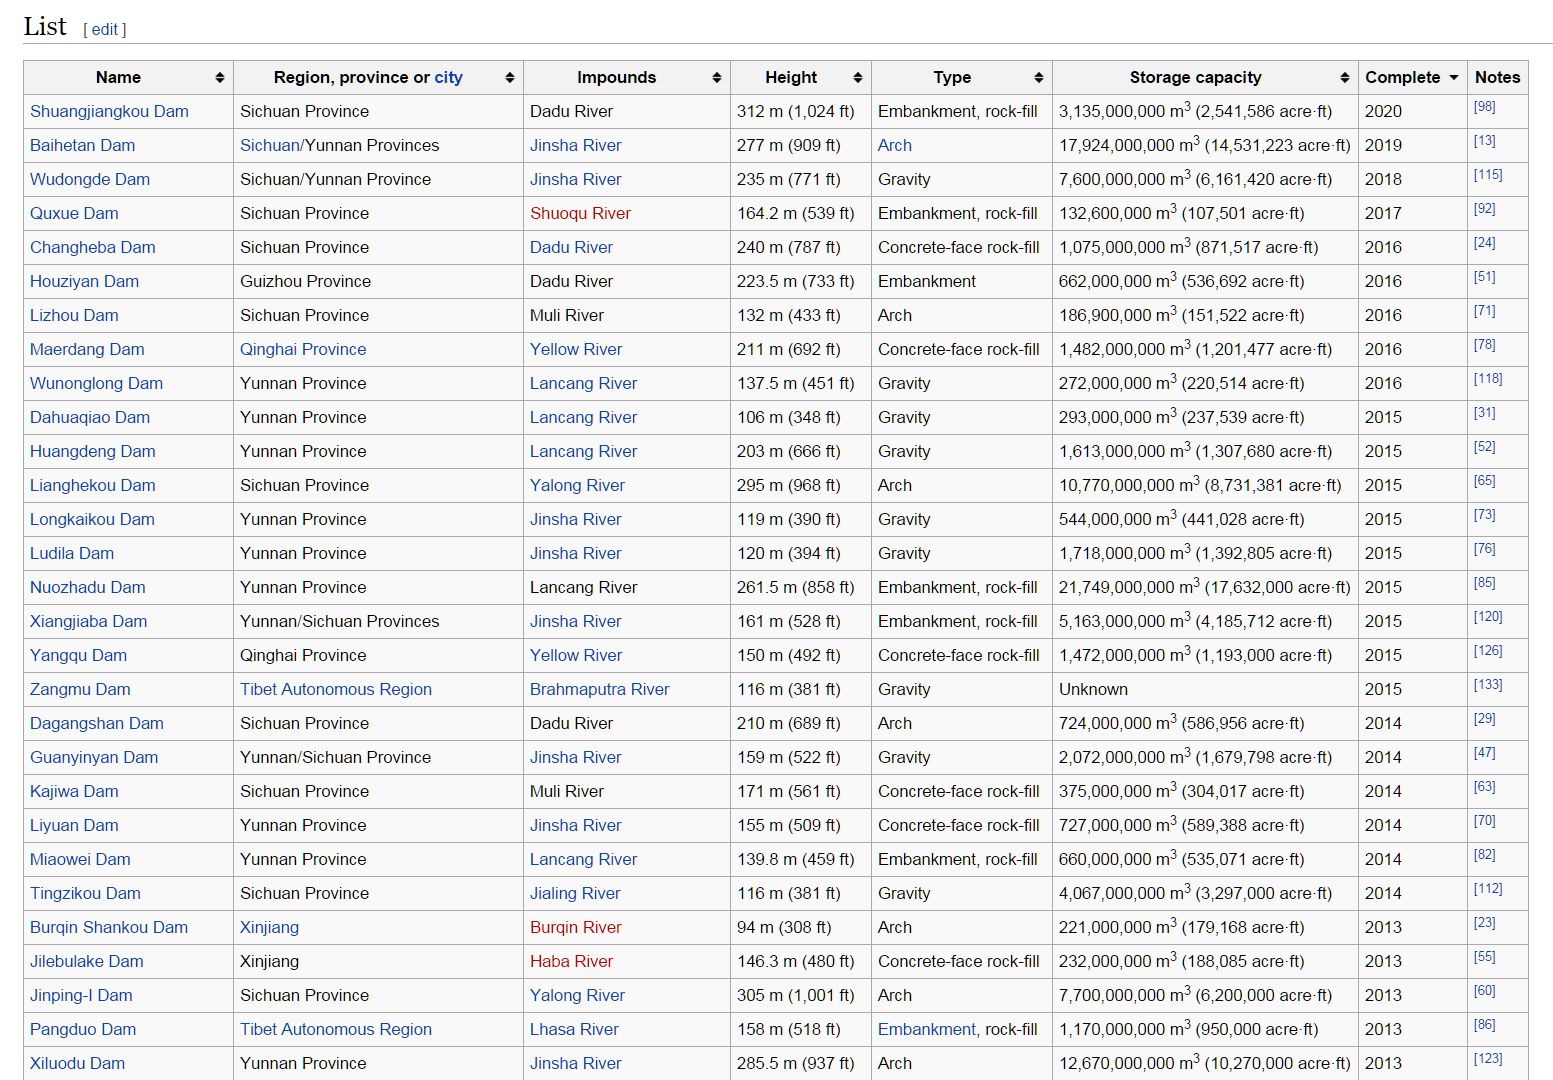Open Brahmaputra River link
The image size is (1553, 1080).
pyautogui.click(x=600, y=690)
